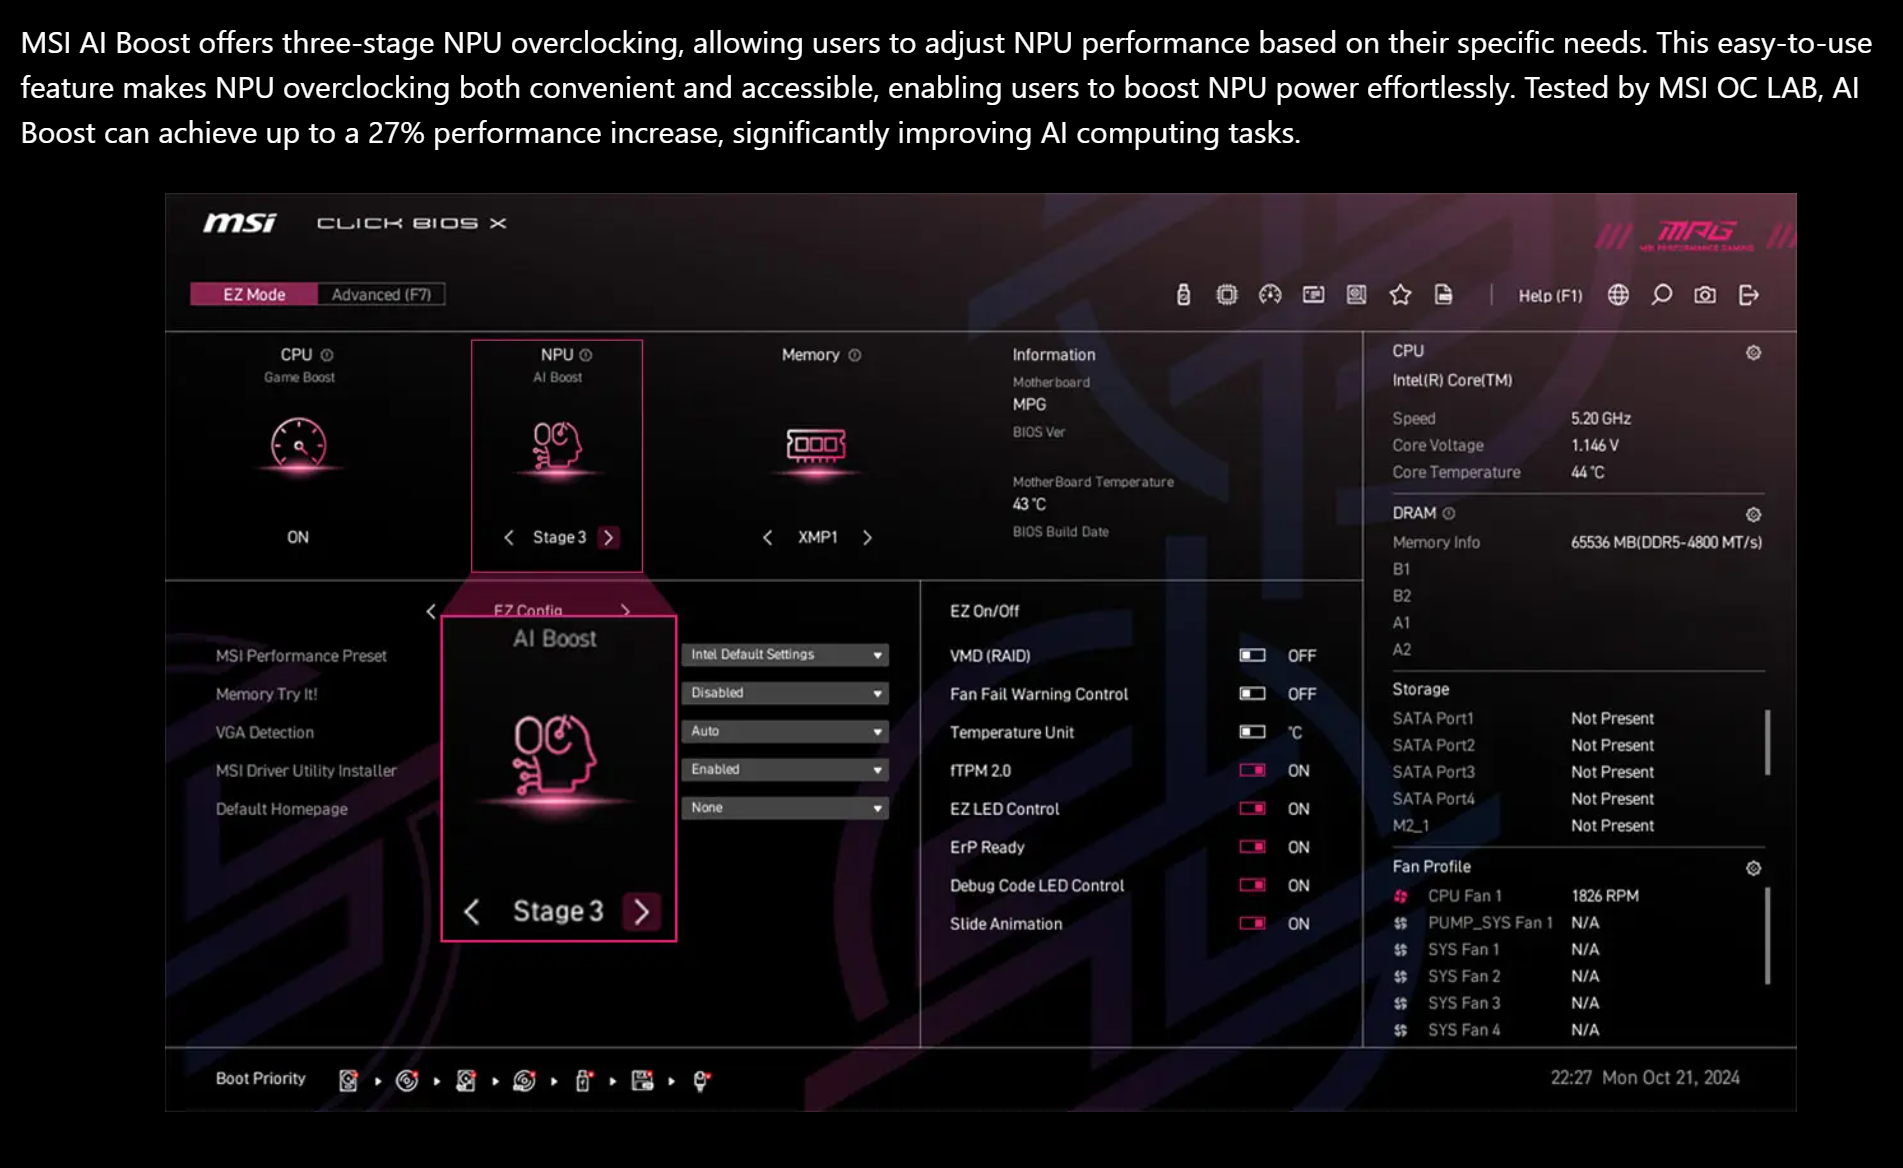Click the hardware monitor card icon
Screen dimensions: 1903x1168
1313,295
